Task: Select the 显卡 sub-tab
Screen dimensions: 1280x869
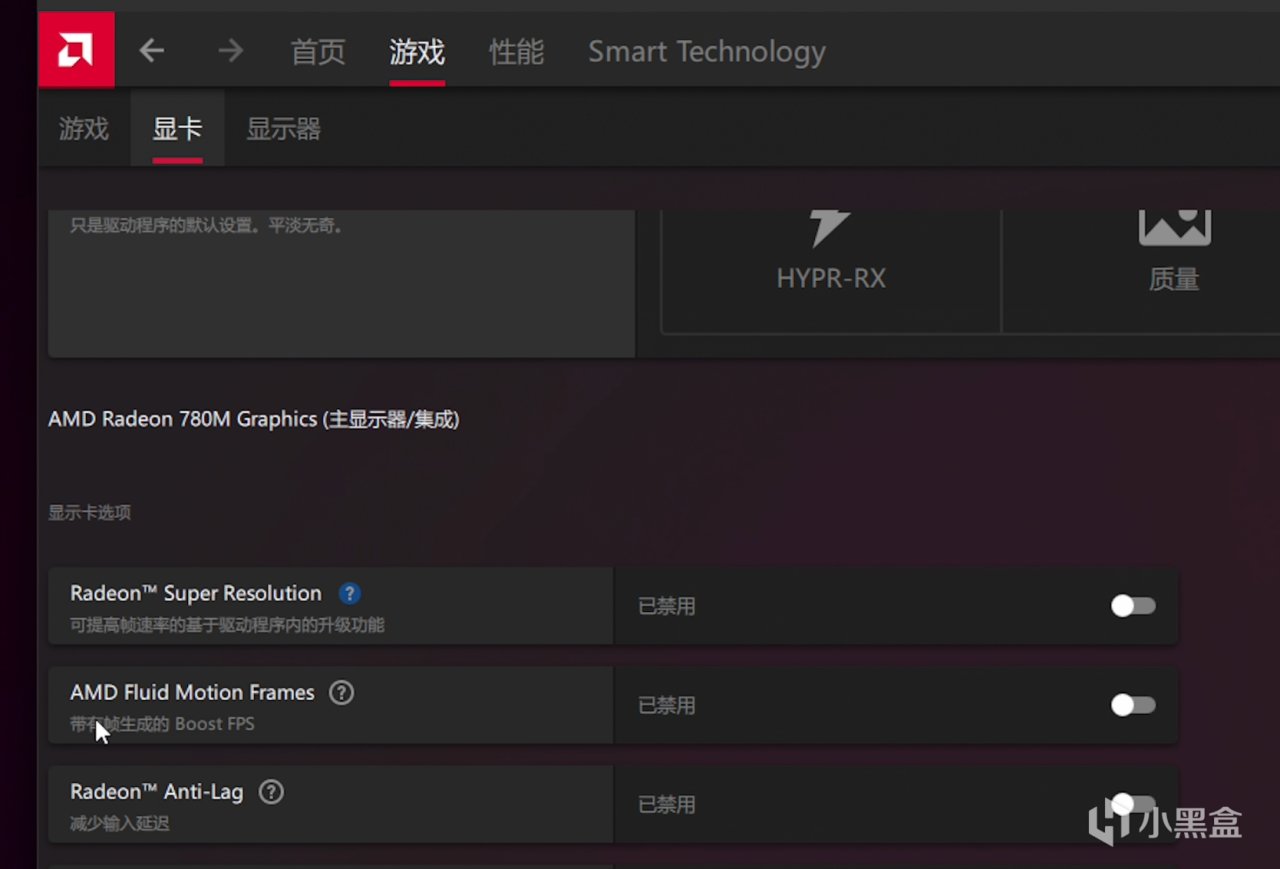Action: tap(177, 129)
